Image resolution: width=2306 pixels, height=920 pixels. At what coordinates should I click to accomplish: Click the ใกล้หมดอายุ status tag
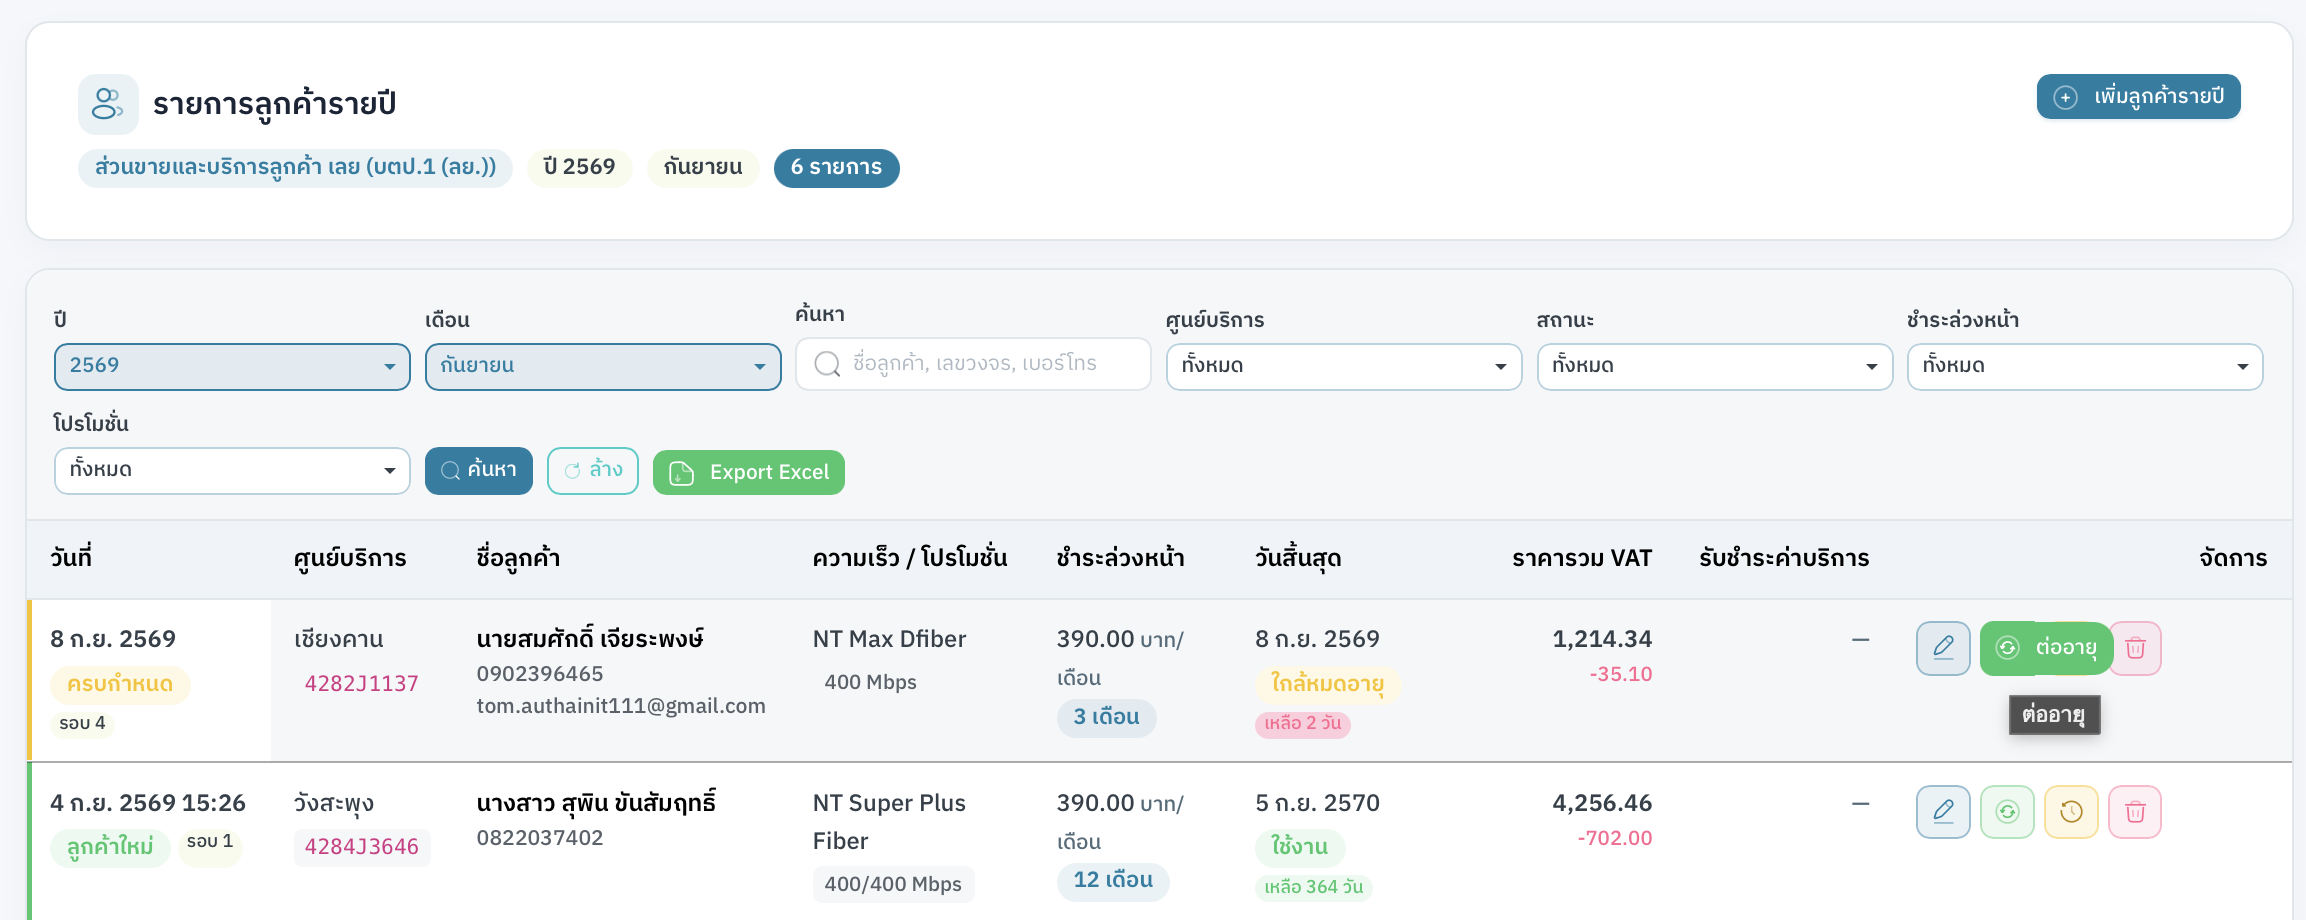(1327, 684)
